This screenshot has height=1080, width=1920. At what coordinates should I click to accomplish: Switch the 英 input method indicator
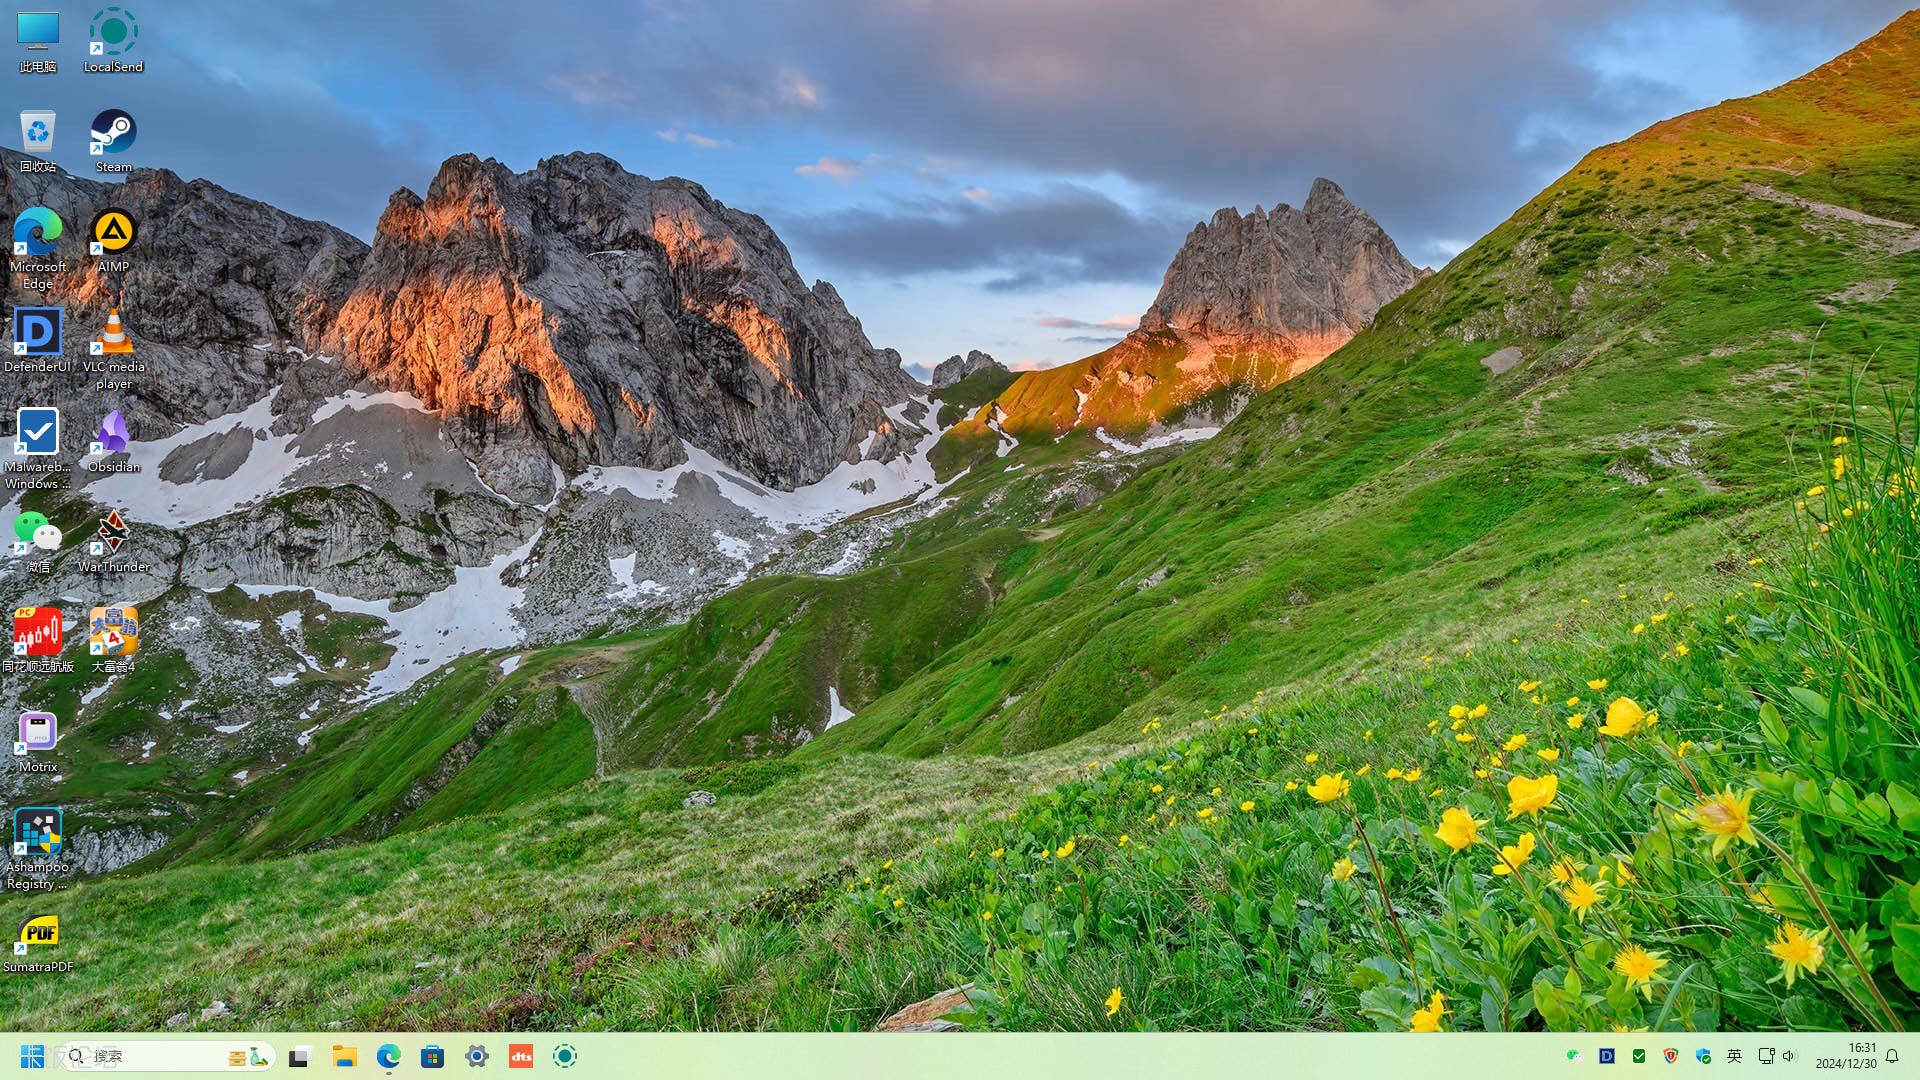(1735, 1056)
